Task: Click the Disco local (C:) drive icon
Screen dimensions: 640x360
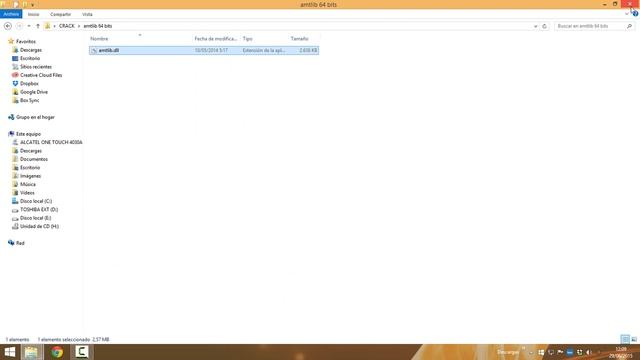Action: coord(15,201)
